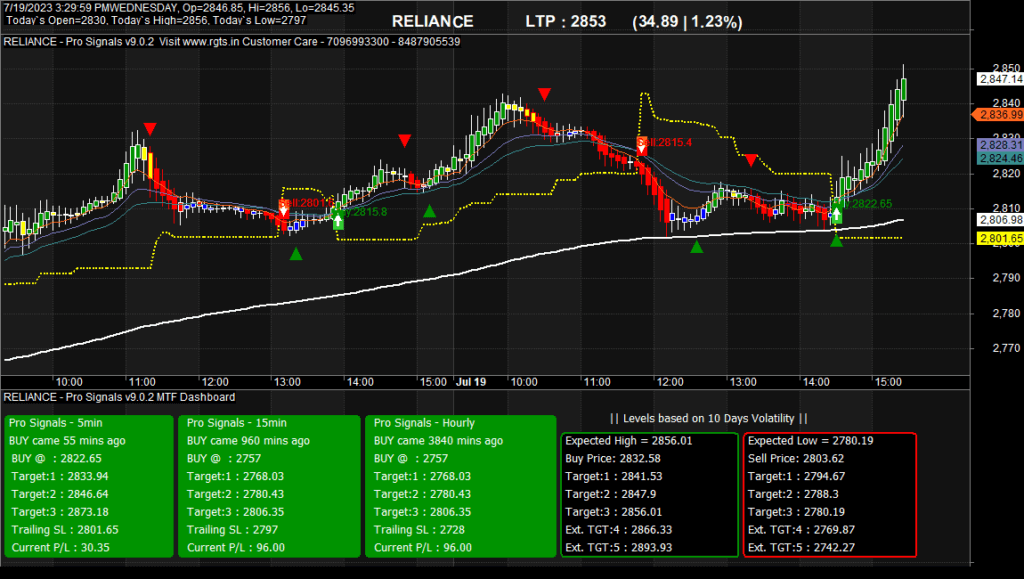Click the teal 2,824.46 price label
1024x579 pixels.
[1000, 158]
